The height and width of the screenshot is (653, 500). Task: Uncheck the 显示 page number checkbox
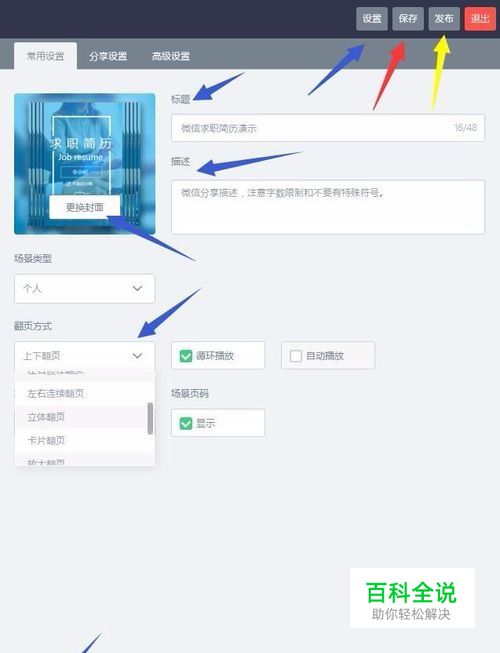[x=186, y=424]
